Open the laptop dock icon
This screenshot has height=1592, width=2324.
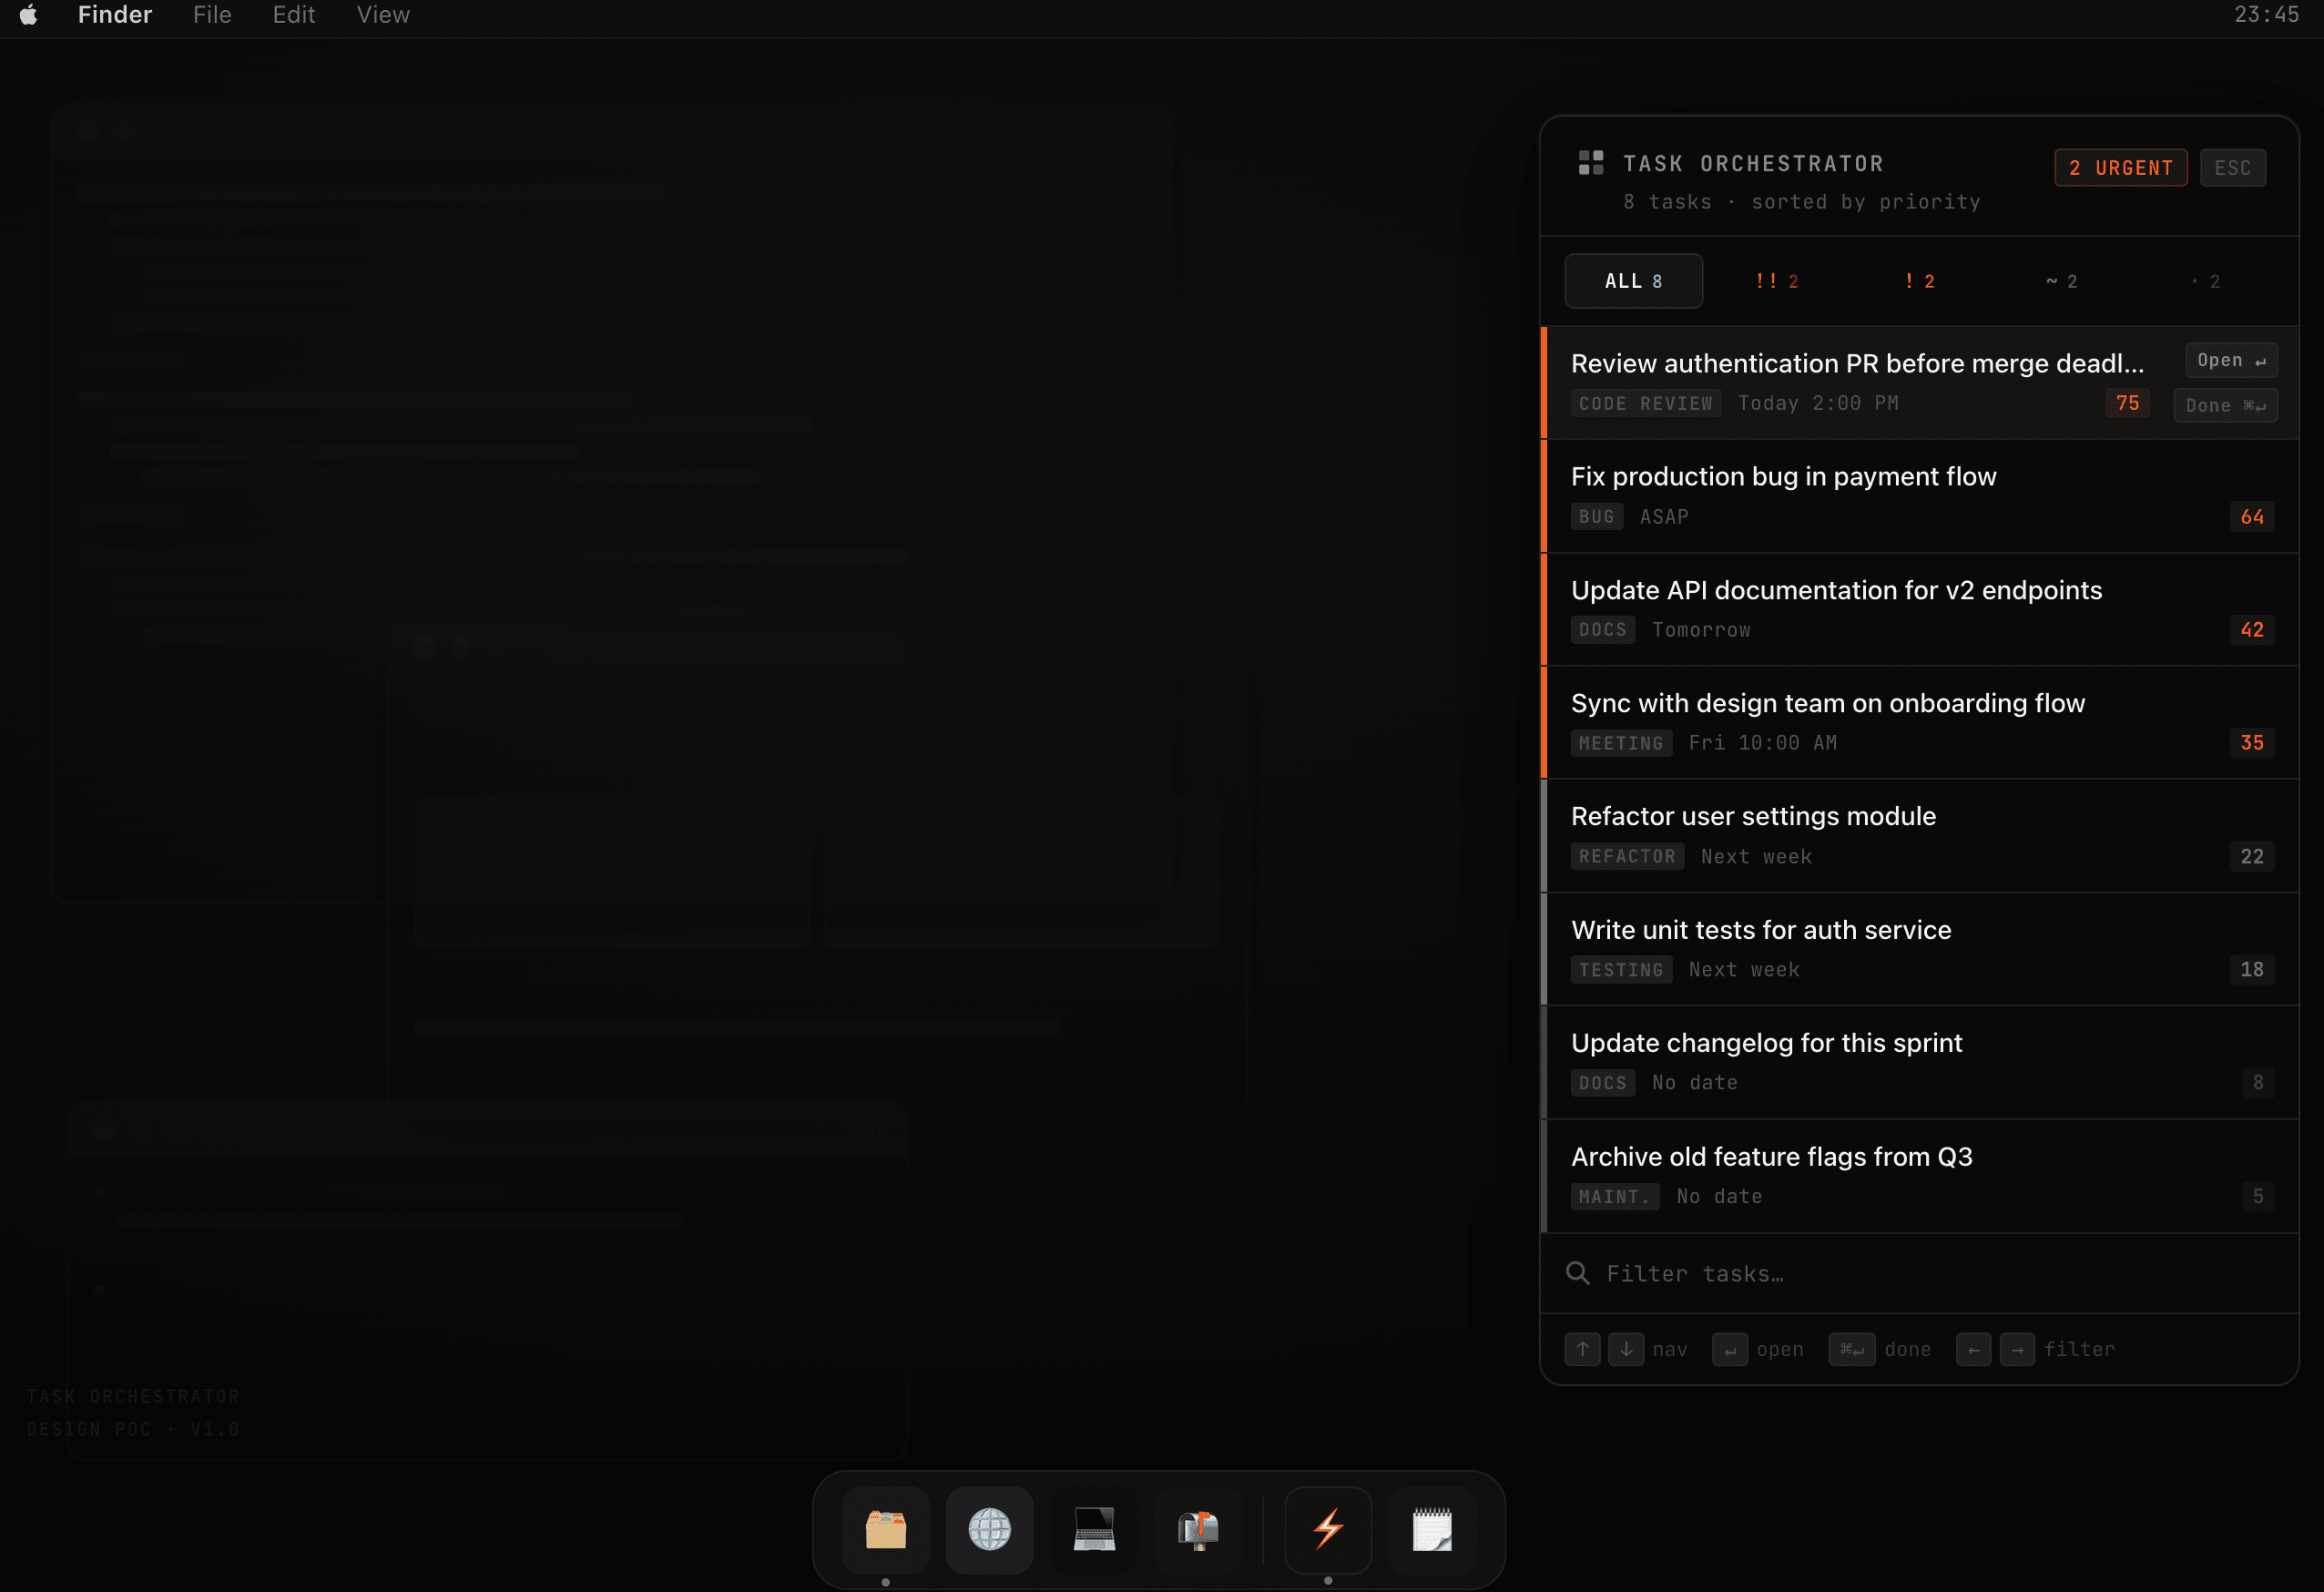[1094, 1529]
